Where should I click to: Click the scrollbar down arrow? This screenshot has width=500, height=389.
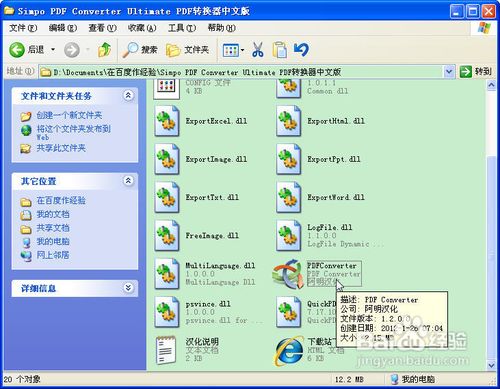(x=491, y=365)
